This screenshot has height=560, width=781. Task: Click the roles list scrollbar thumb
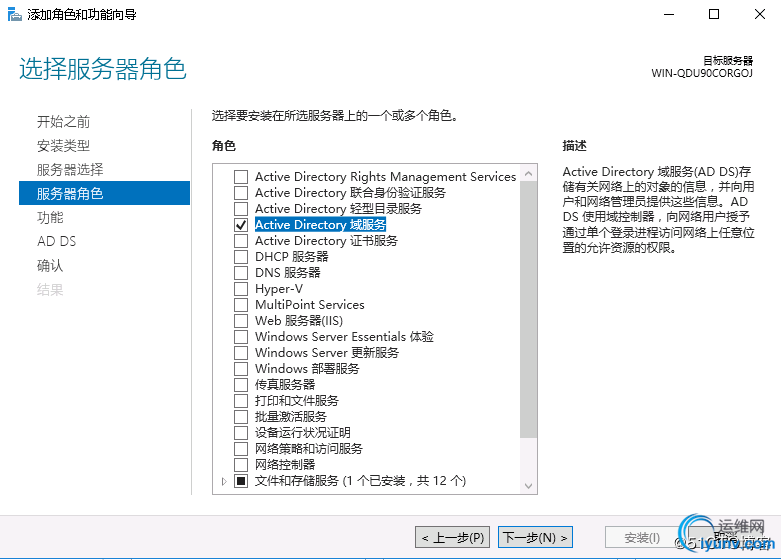(528, 310)
